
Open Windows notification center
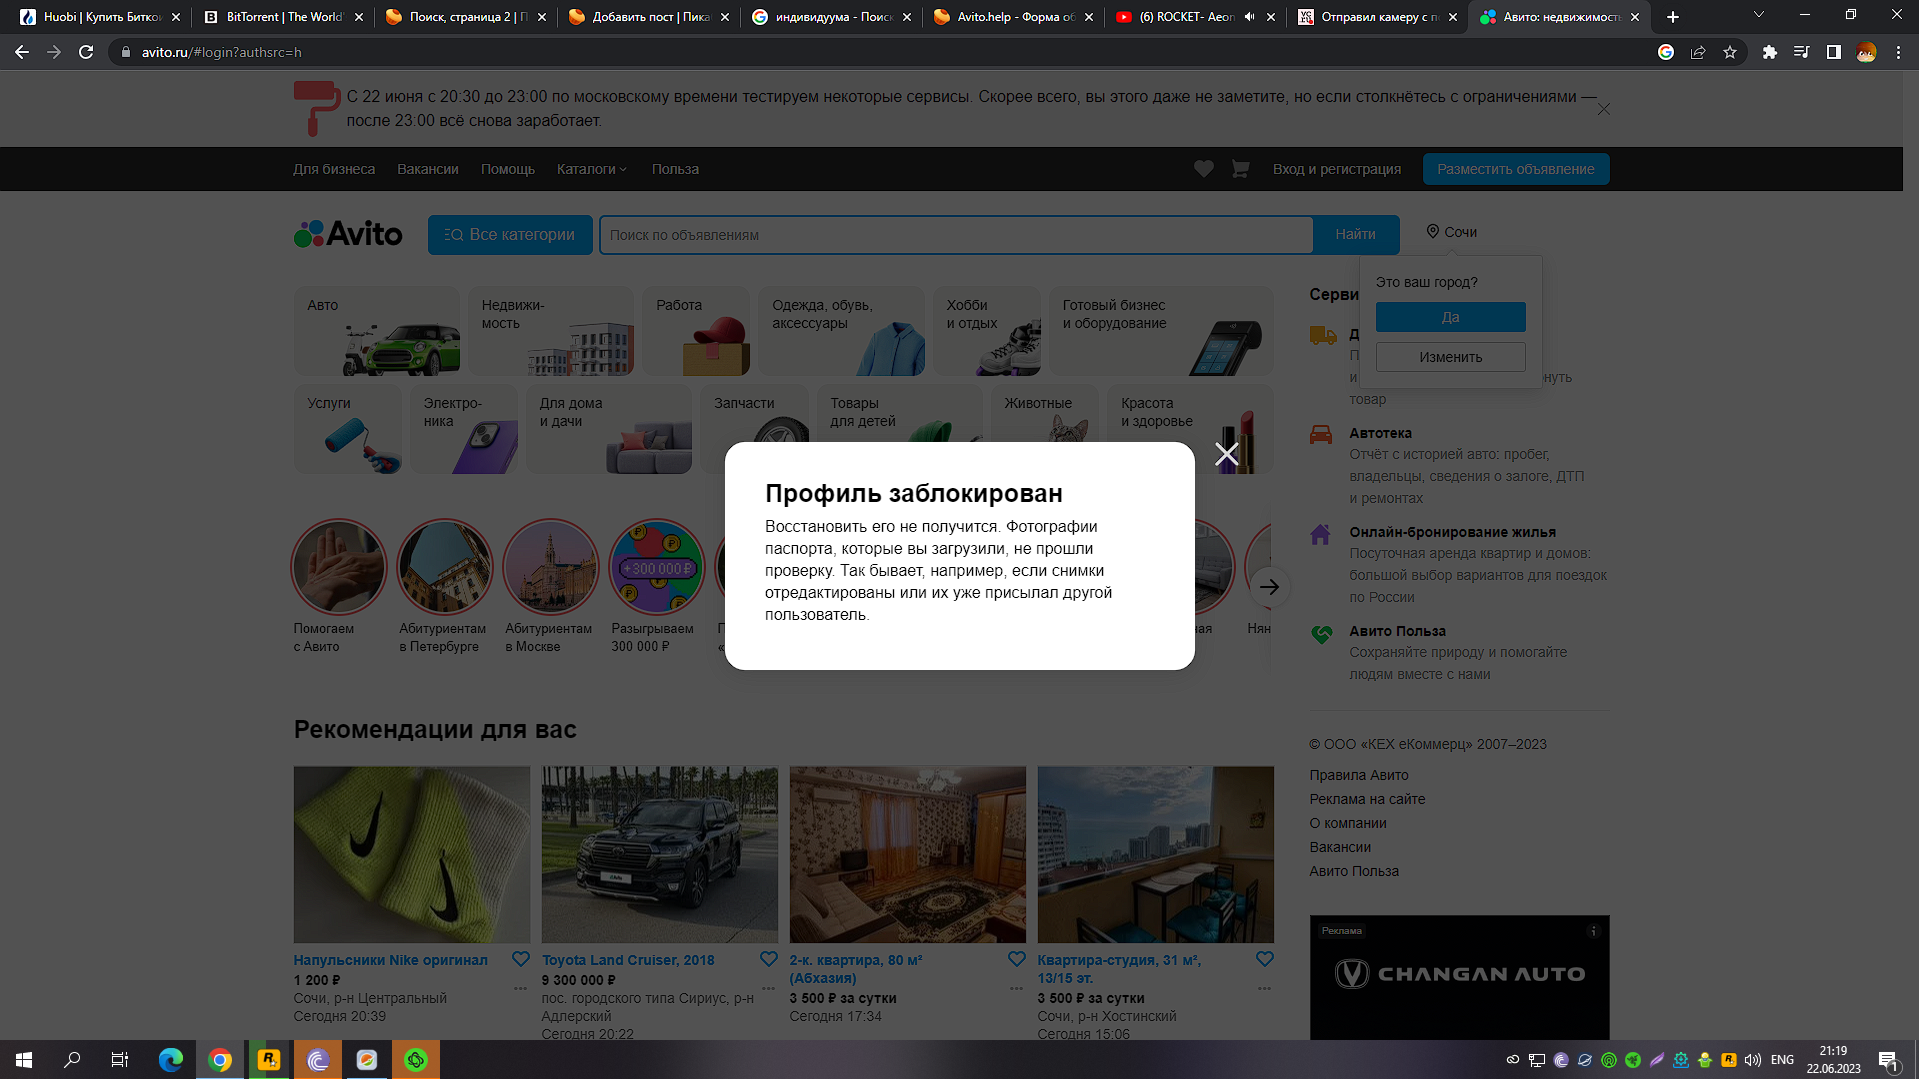pyautogui.click(x=1888, y=1061)
